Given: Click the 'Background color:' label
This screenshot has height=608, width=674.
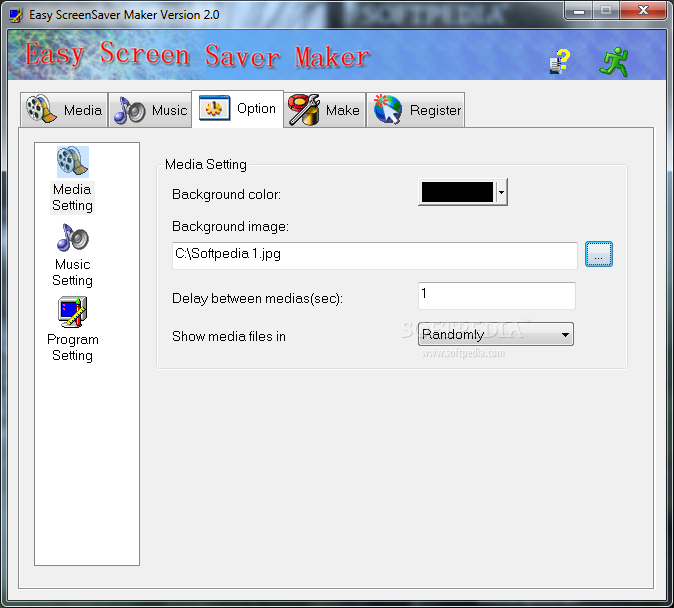Looking at the screenshot, I should point(227,194).
